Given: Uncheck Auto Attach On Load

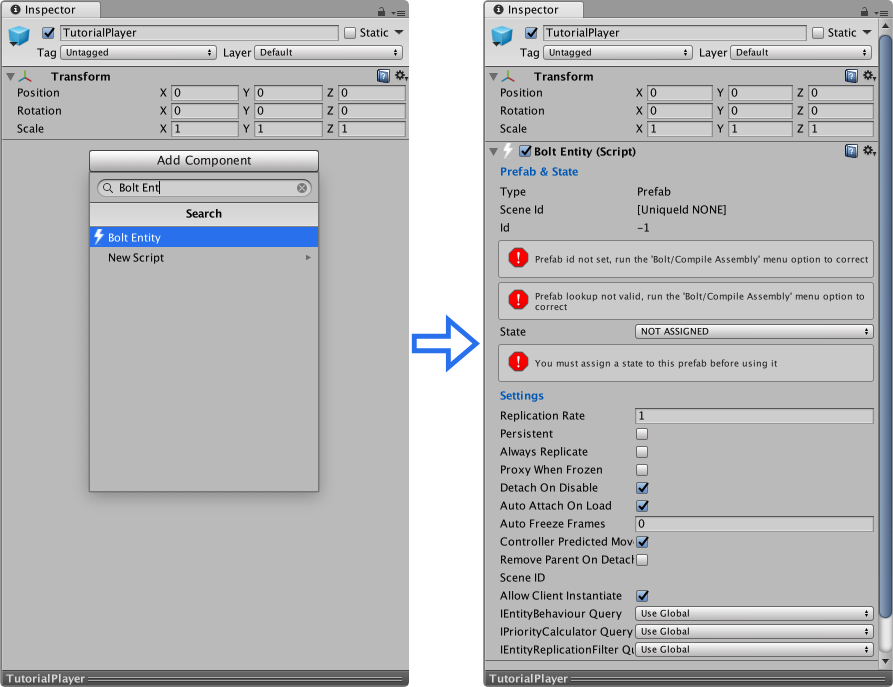Looking at the screenshot, I should pyautogui.click(x=642, y=506).
